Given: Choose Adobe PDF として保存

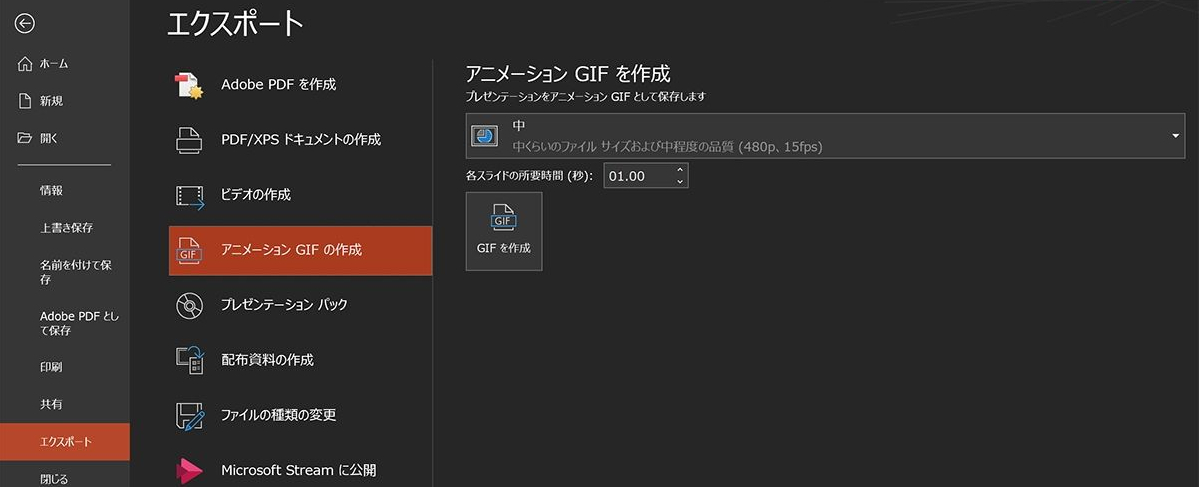Looking at the screenshot, I should pyautogui.click(x=65, y=323).
